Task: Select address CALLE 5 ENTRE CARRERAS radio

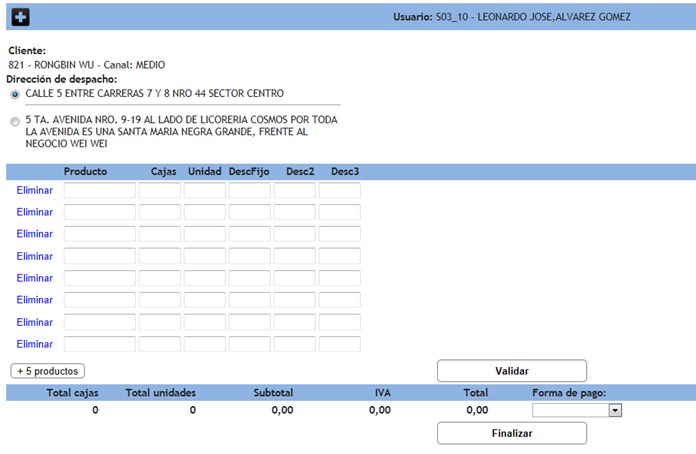Action: click(x=15, y=95)
